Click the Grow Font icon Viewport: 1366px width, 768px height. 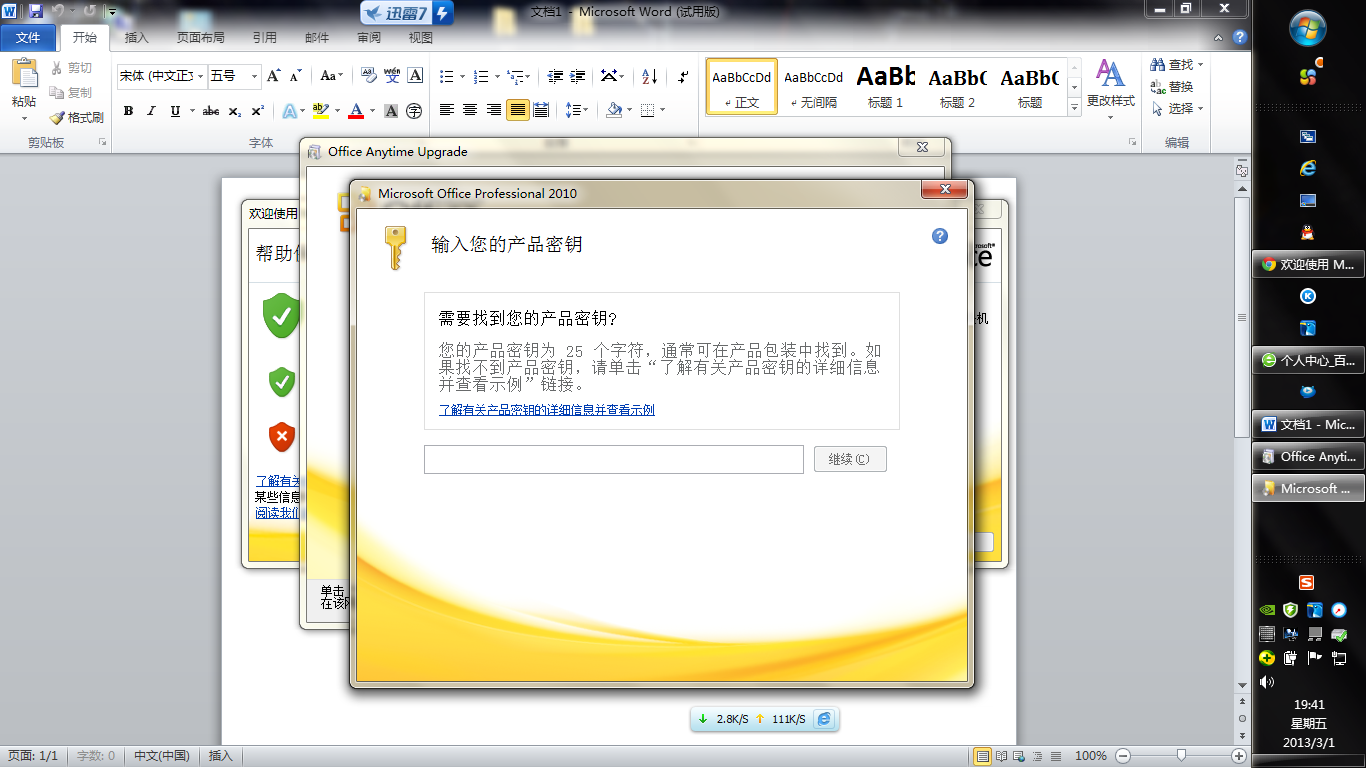(x=274, y=76)
